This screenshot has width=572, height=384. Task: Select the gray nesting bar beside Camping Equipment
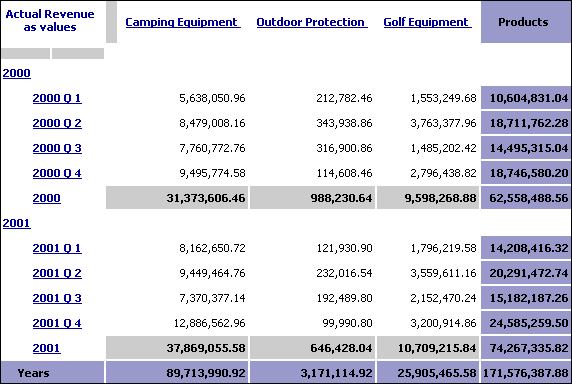111,22
